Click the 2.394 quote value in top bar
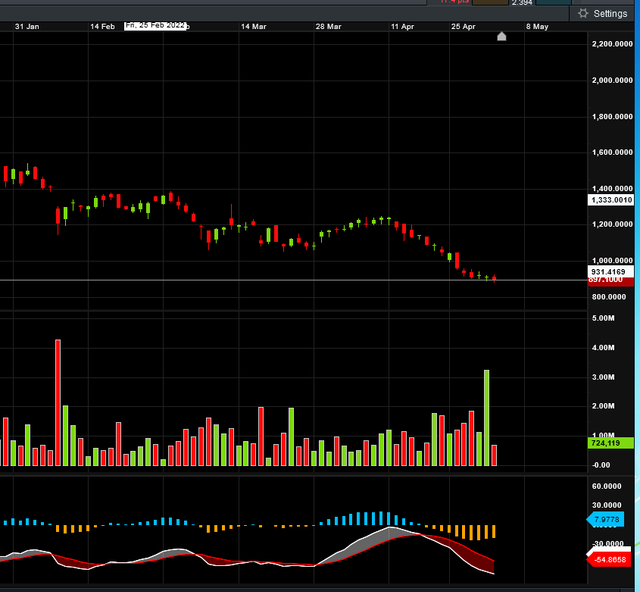Viewport: 640px width, 592px height. 522,3
